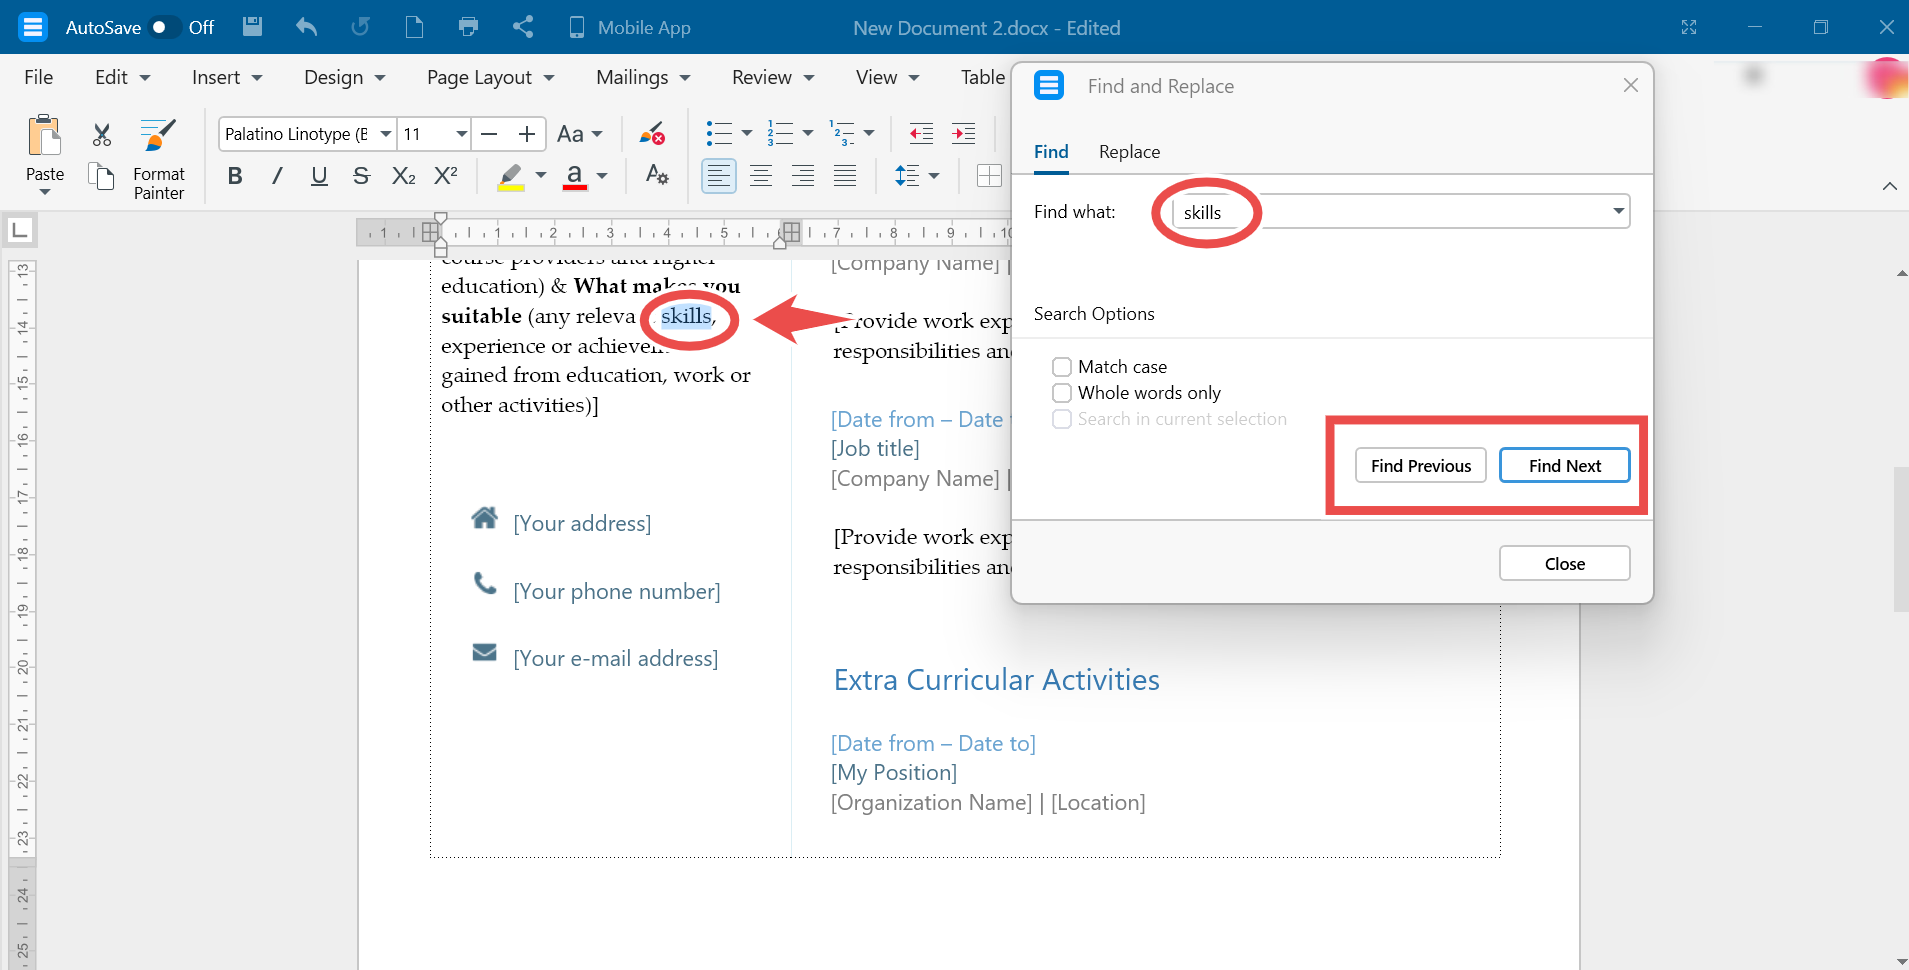Screen dimensions: 1909x970
Task: Decrease font size with minus button
Action: coord(489,134)
